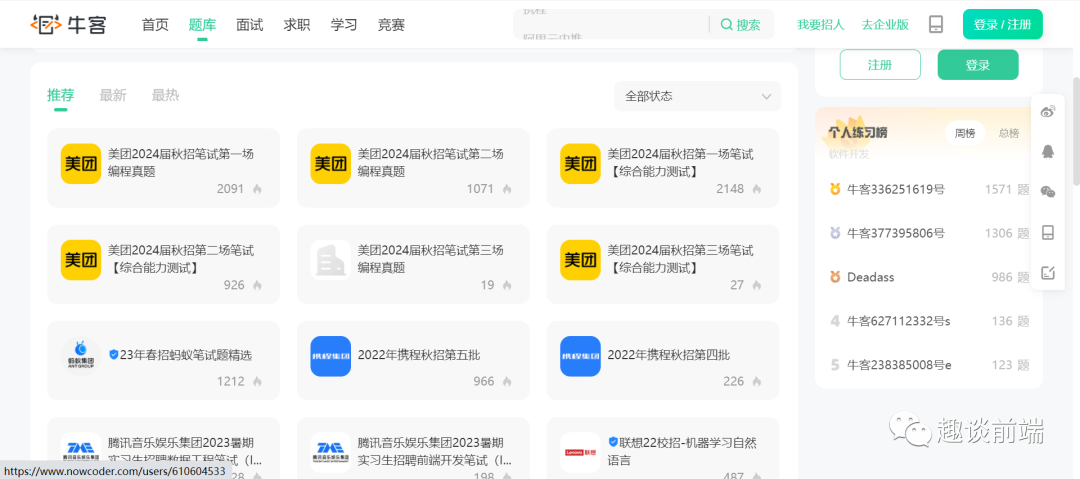Open user Deadass in leaderboard
Screen dimensions: 1080x479
coord(871,277)
